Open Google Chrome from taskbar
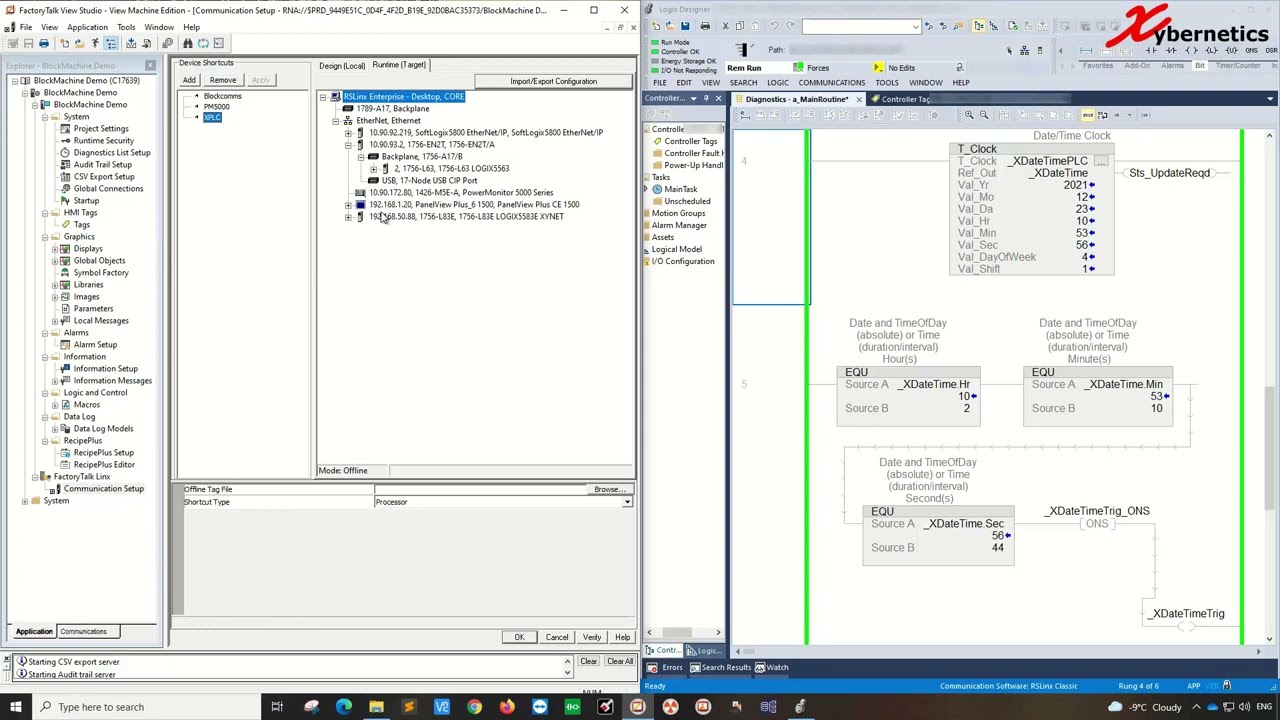Viewport: 1280px width, 720px height. click(x=474, y=707)
